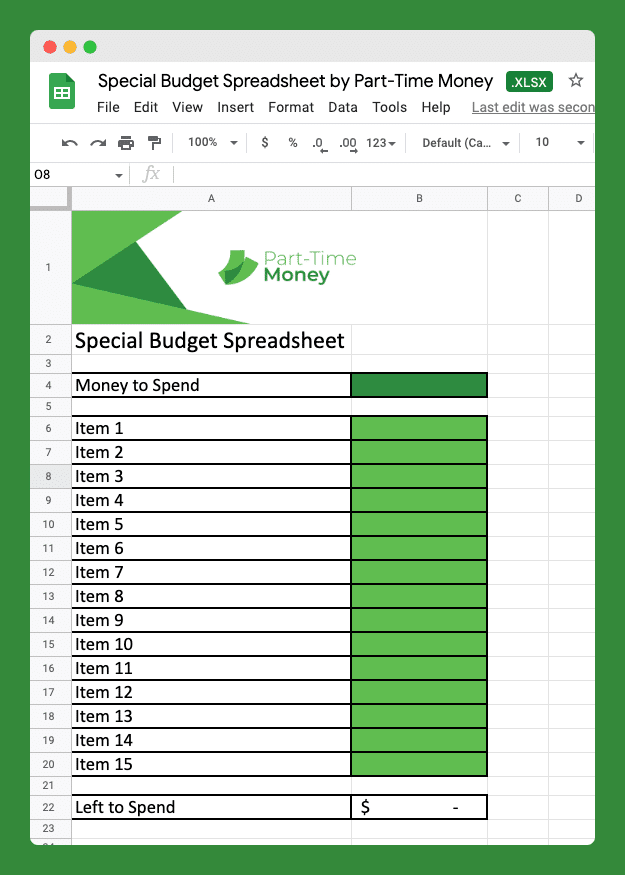
Task: Click the formula bar input
Action: tap(385, 175)
